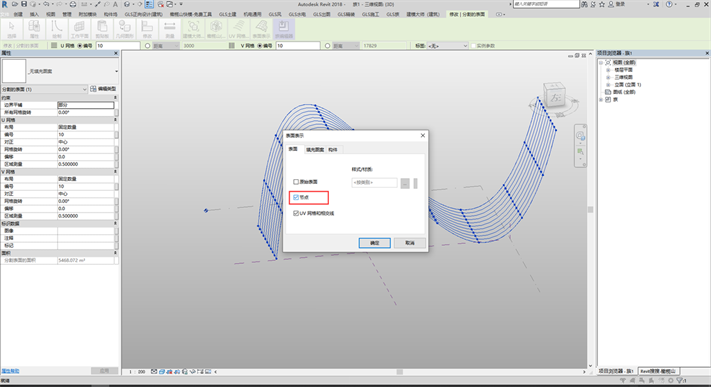Click the 测量 measure ribbon icon
The image size is (711, 387).
point(170,29)
